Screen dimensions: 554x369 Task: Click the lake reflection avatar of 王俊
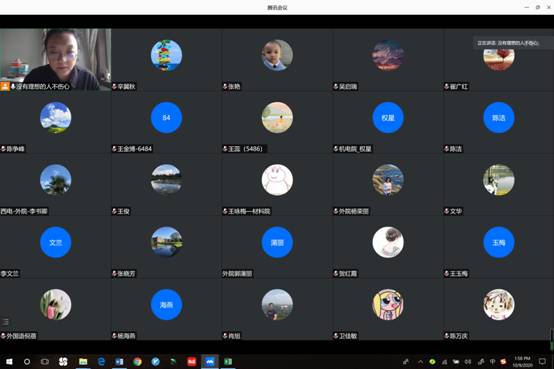tap(166, 180)
